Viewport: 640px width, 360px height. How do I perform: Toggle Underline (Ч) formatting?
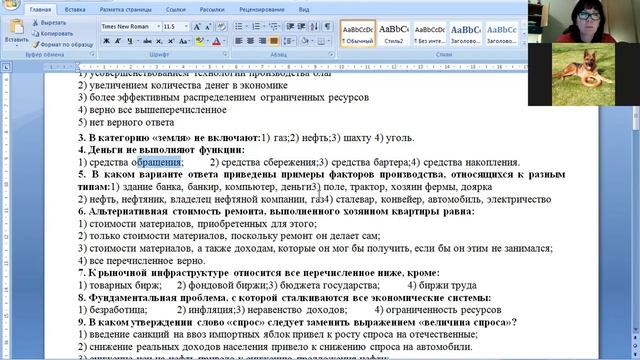pos(129,41)
